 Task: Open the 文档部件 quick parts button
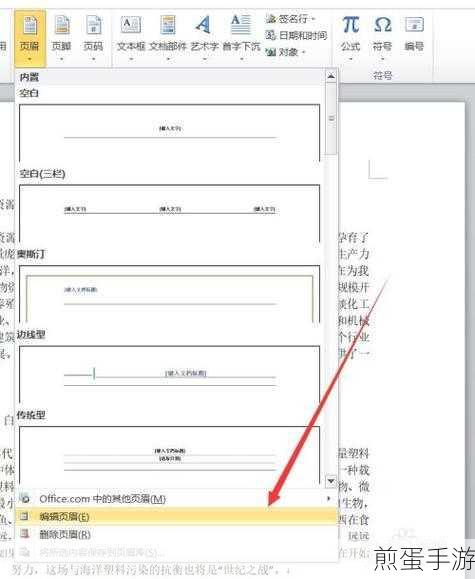point(168,38)
